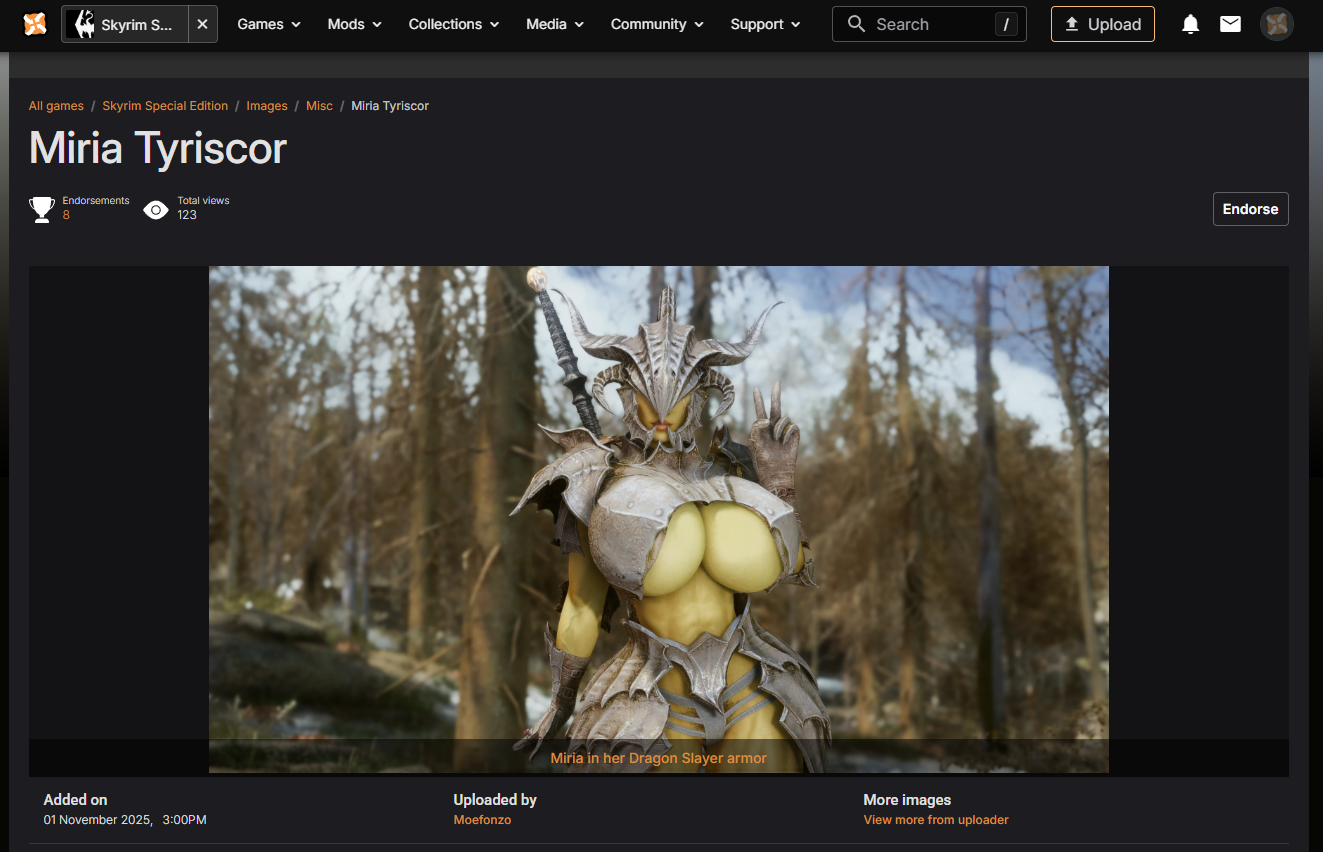Expand the Support menu
Viewport: 1323px width, 852px height.
click(765, 24)
